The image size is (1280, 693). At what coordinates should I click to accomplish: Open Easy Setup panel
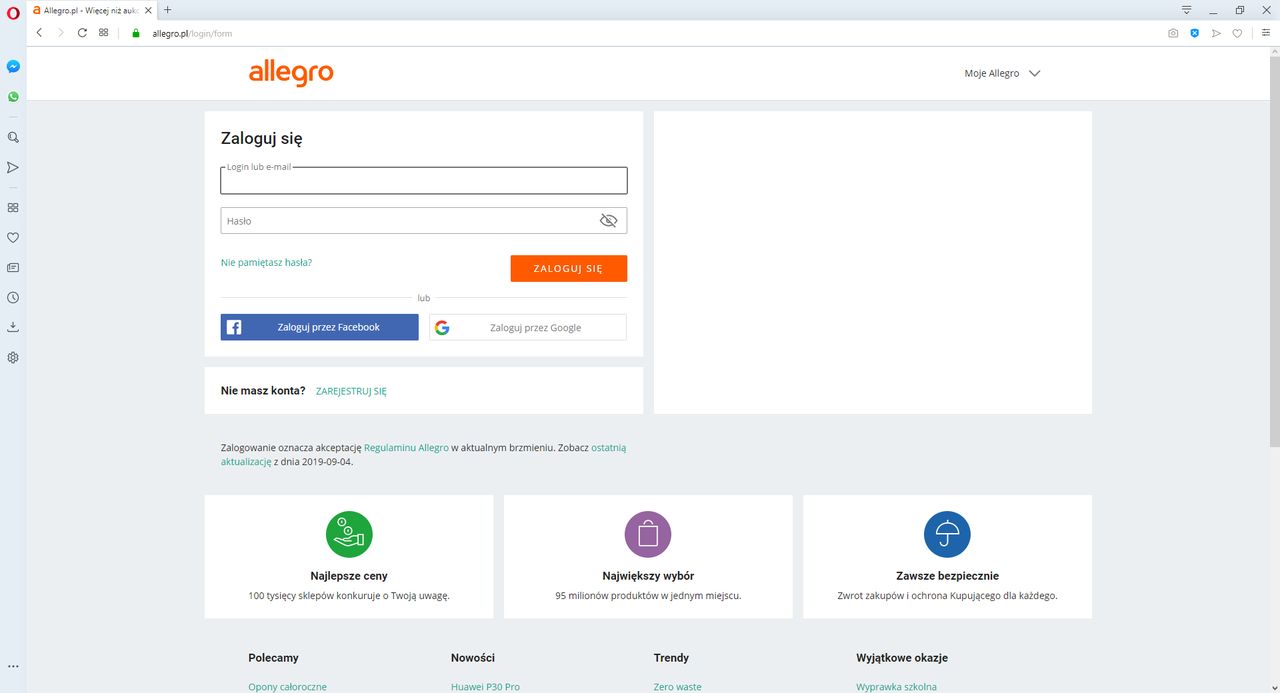pyautogui.click(x=1265, y=33)
